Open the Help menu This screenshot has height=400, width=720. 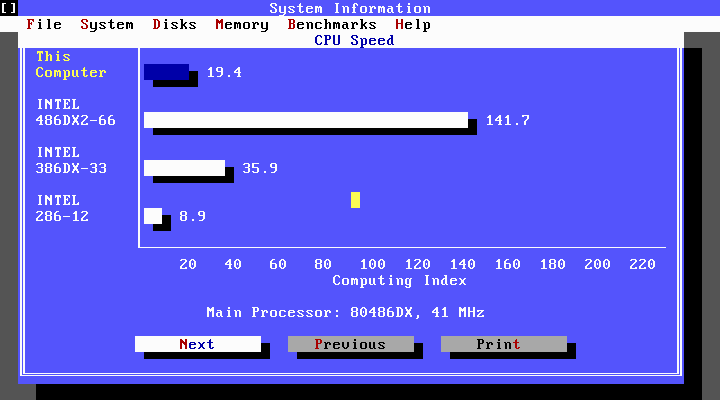point(413,24)
